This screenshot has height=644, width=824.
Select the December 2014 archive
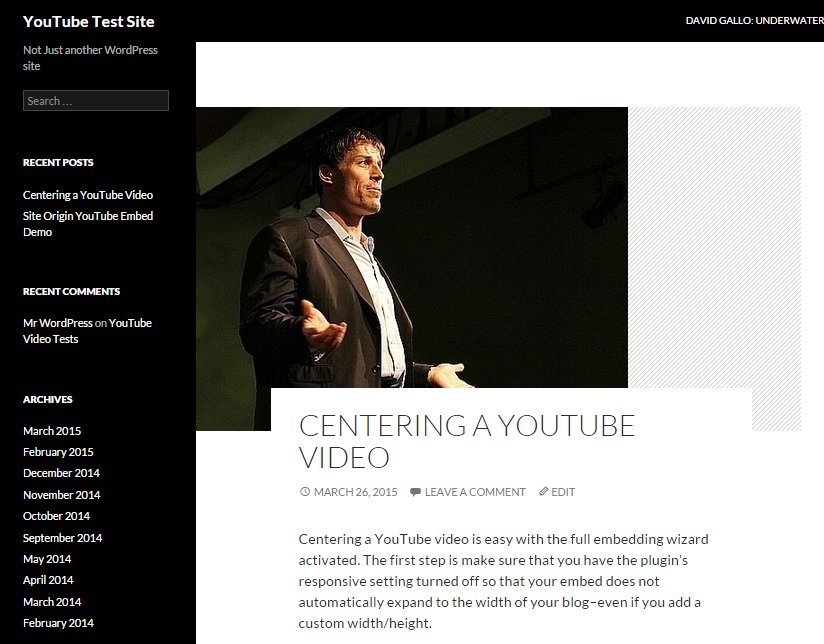tap(61, 473)
